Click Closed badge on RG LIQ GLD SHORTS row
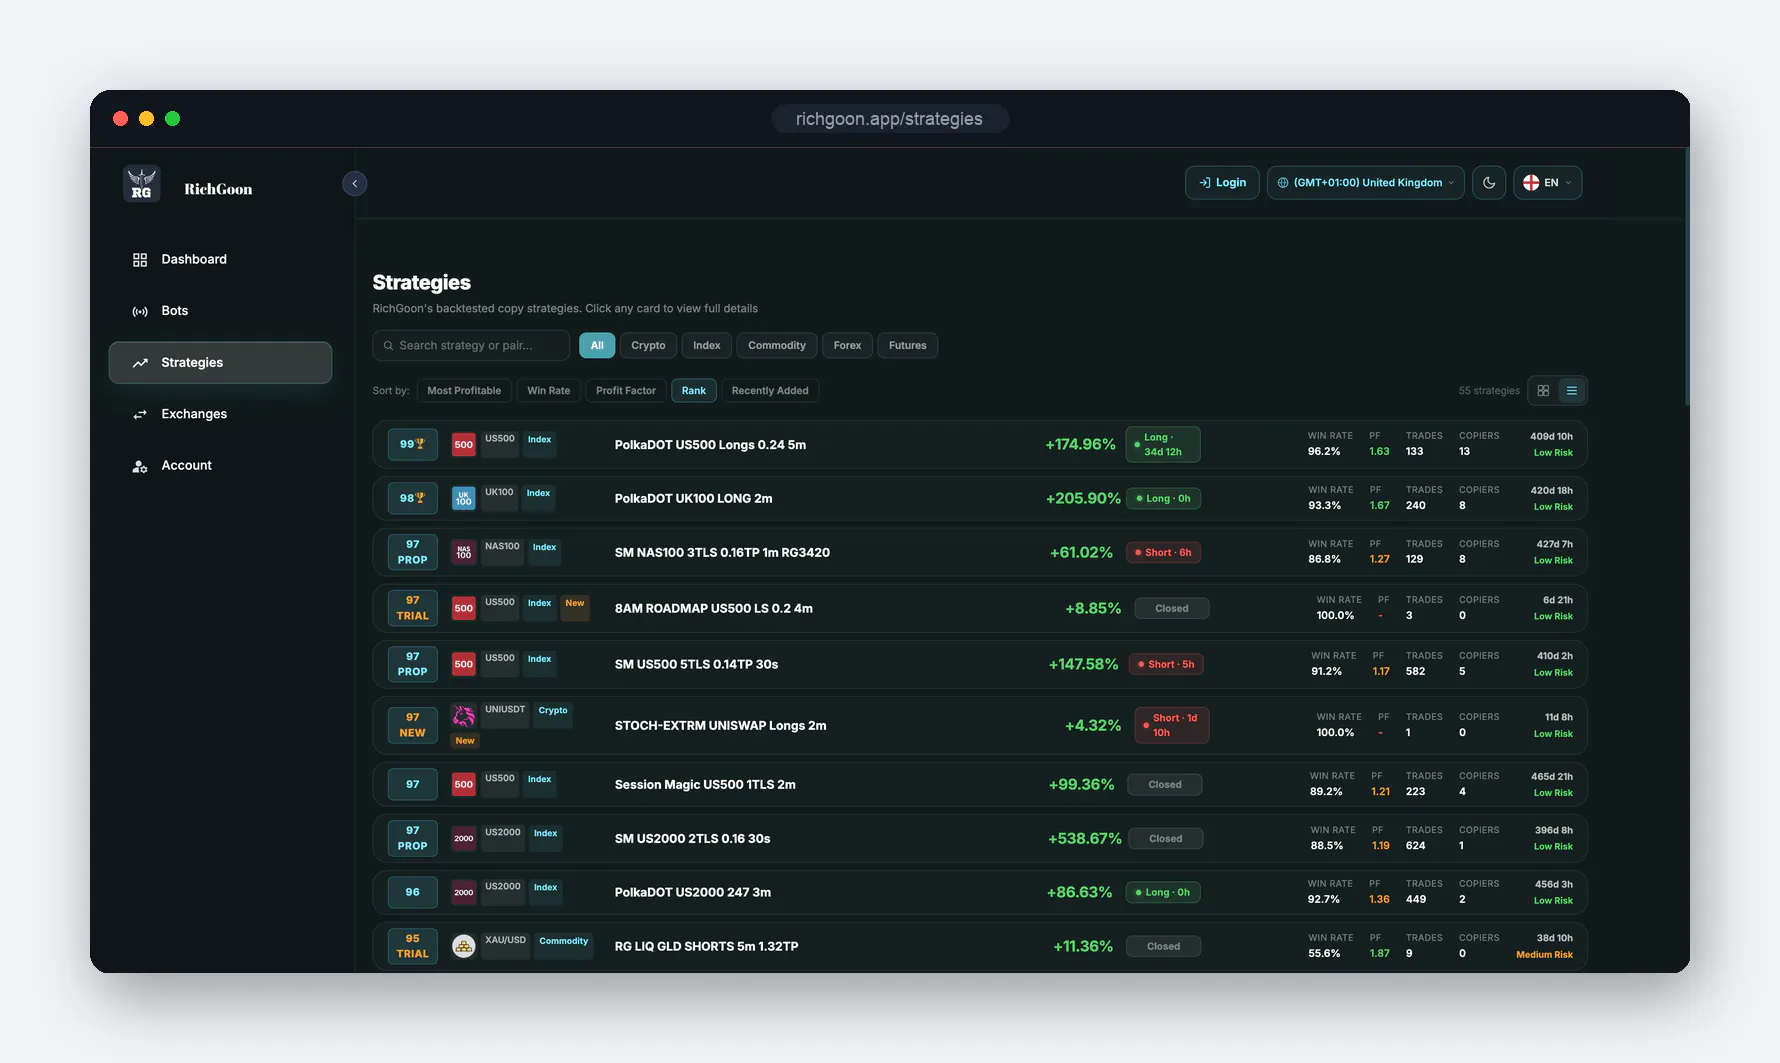 (1163, 946)
